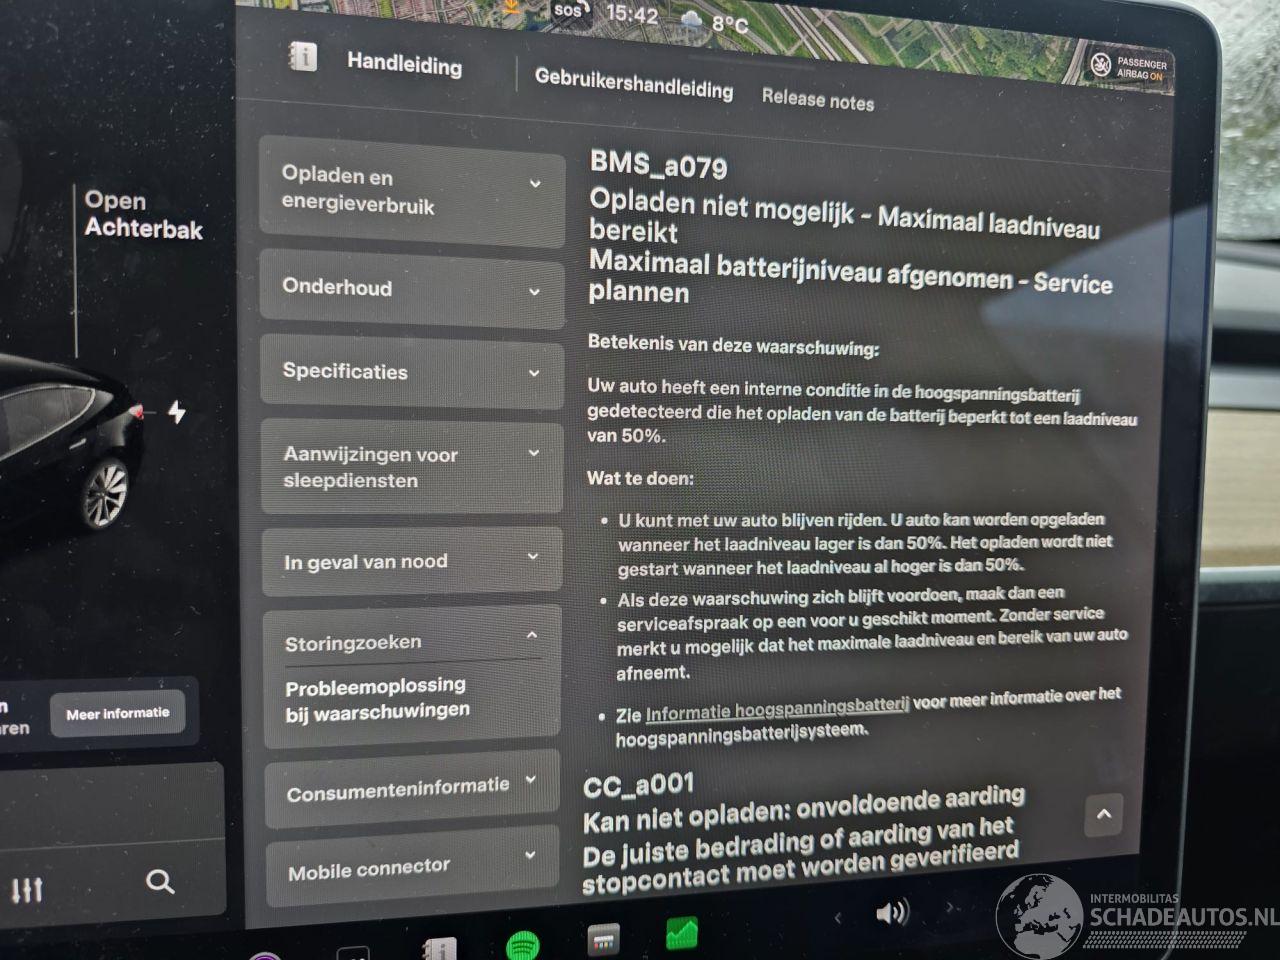The height and width of the screenshot is (960, 1280).
Task: Expand the Onderhoud section
Action: click(411, 288)
